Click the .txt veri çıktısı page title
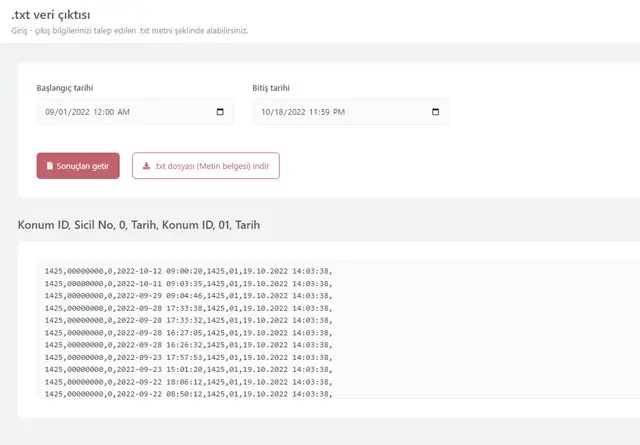 [x=54, y=15]
